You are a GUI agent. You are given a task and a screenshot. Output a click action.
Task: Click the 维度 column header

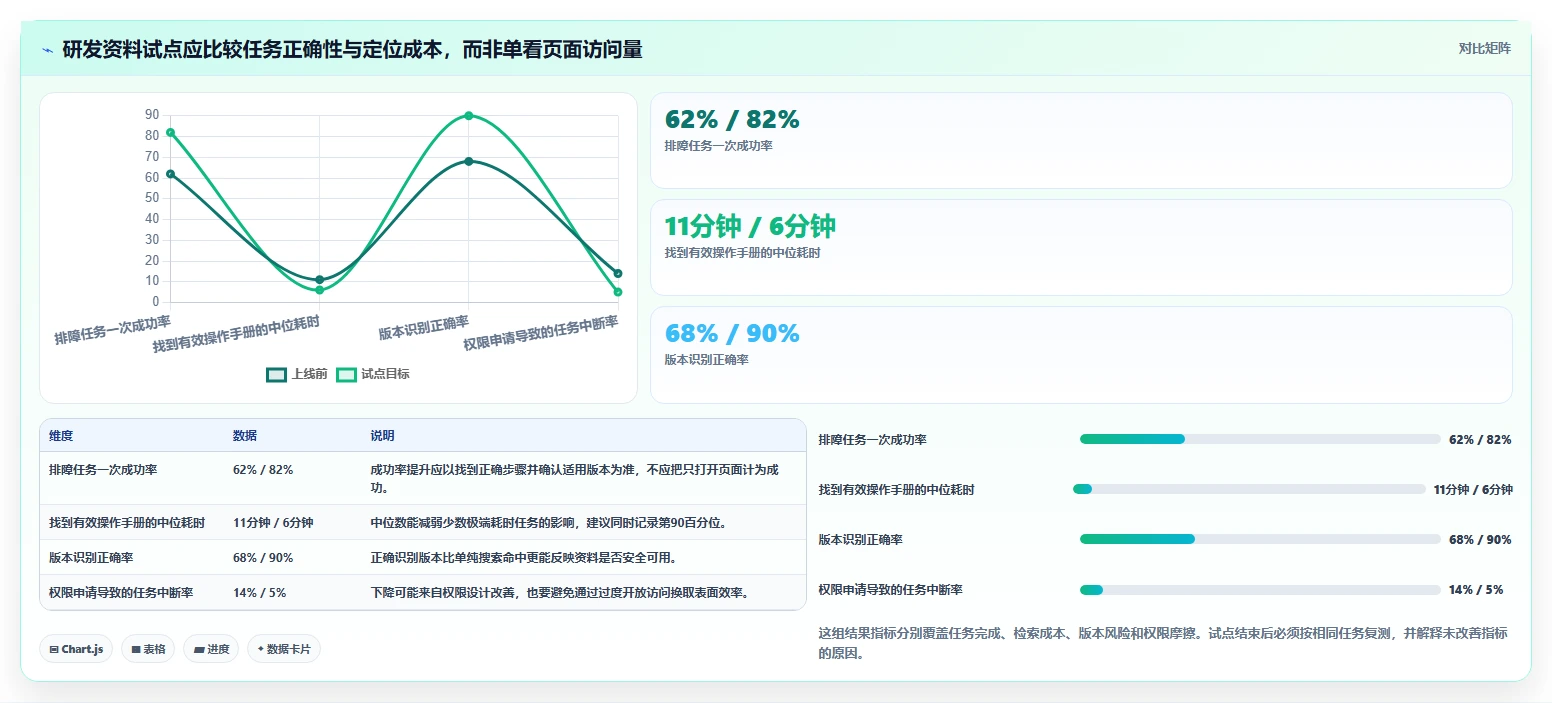point(61,436)
